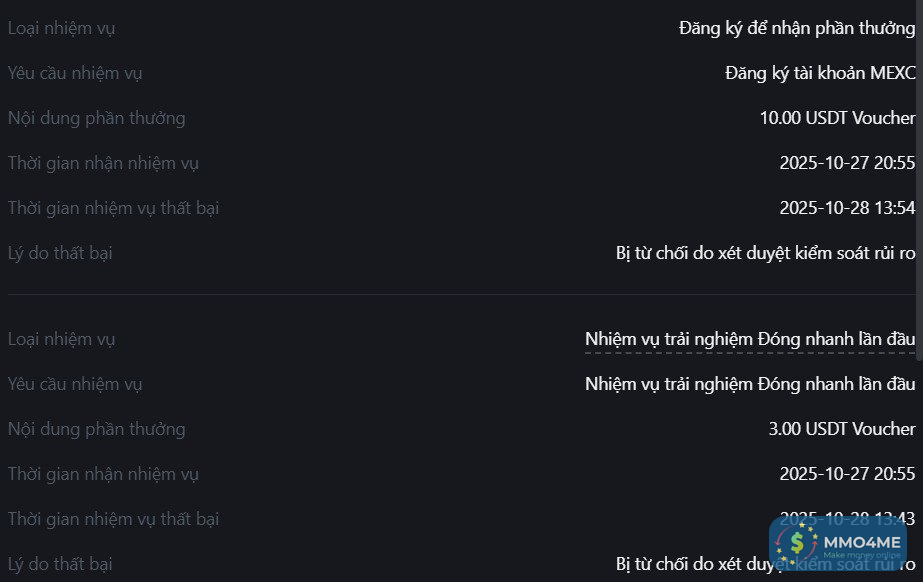Click the first 'Lý do thất bại' label
The width and height of the screenshot is (923, 582).
(x=60, y=253)
